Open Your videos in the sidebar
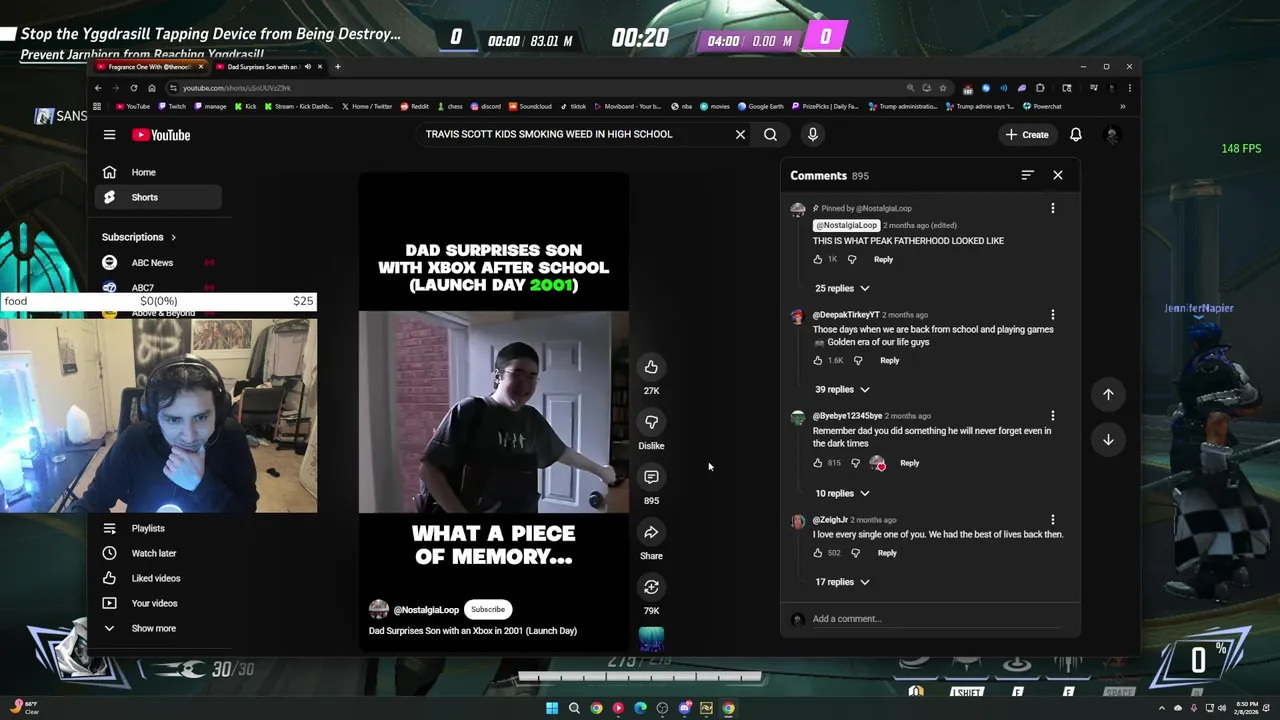 (x=158, y=603)
